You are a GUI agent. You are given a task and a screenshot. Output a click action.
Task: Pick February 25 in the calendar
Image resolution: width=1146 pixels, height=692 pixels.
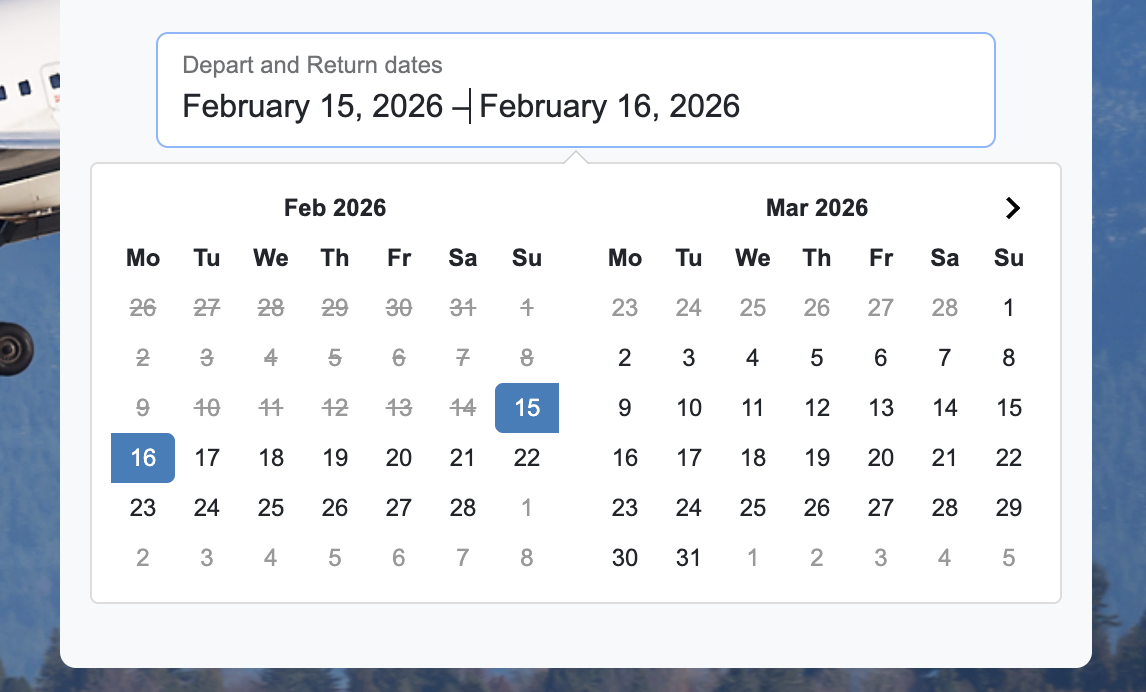(270, 508)
